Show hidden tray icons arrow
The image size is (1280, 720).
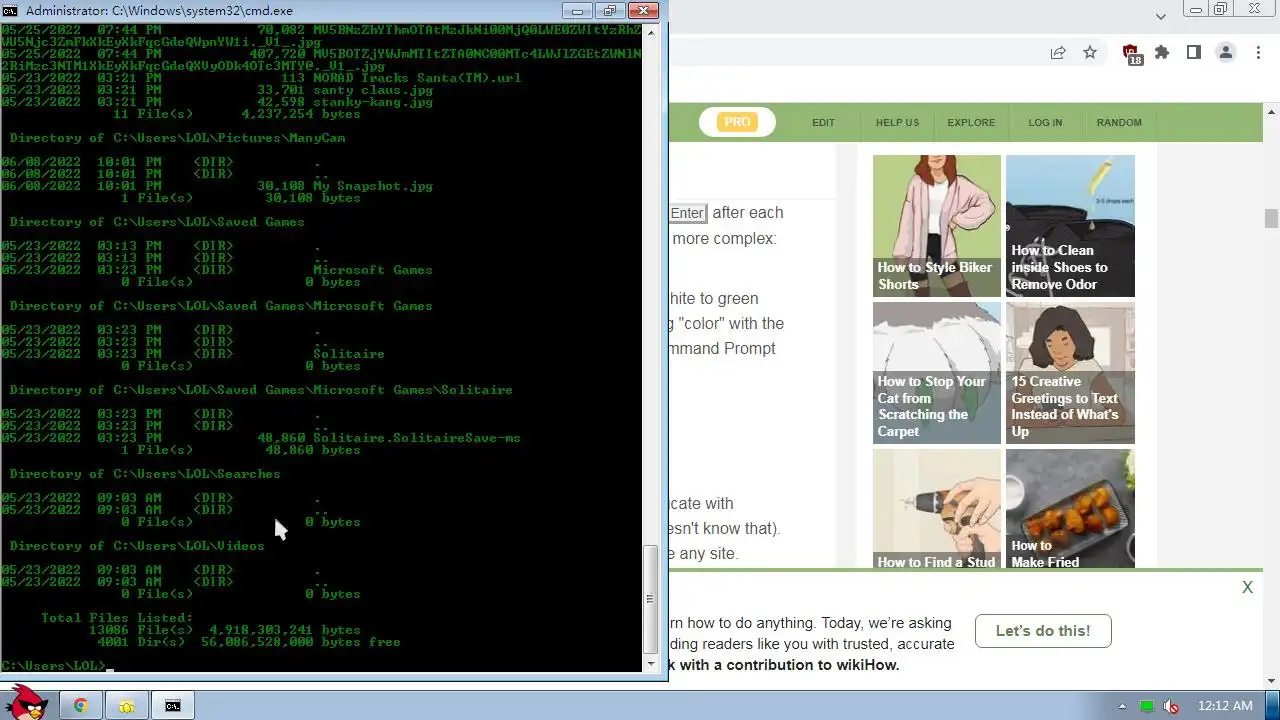1122,706
